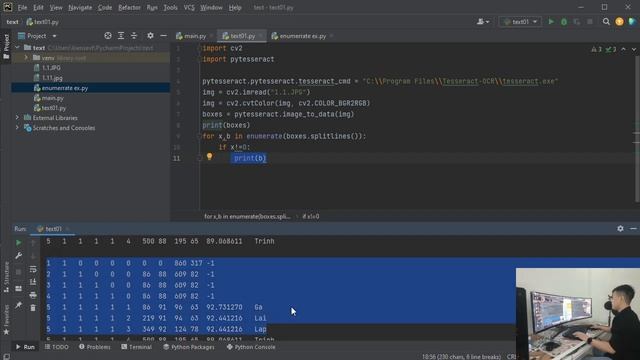This screenshot has width=640, height=360.
Task: Open the TODO tool window
Action: pos(57,347)
